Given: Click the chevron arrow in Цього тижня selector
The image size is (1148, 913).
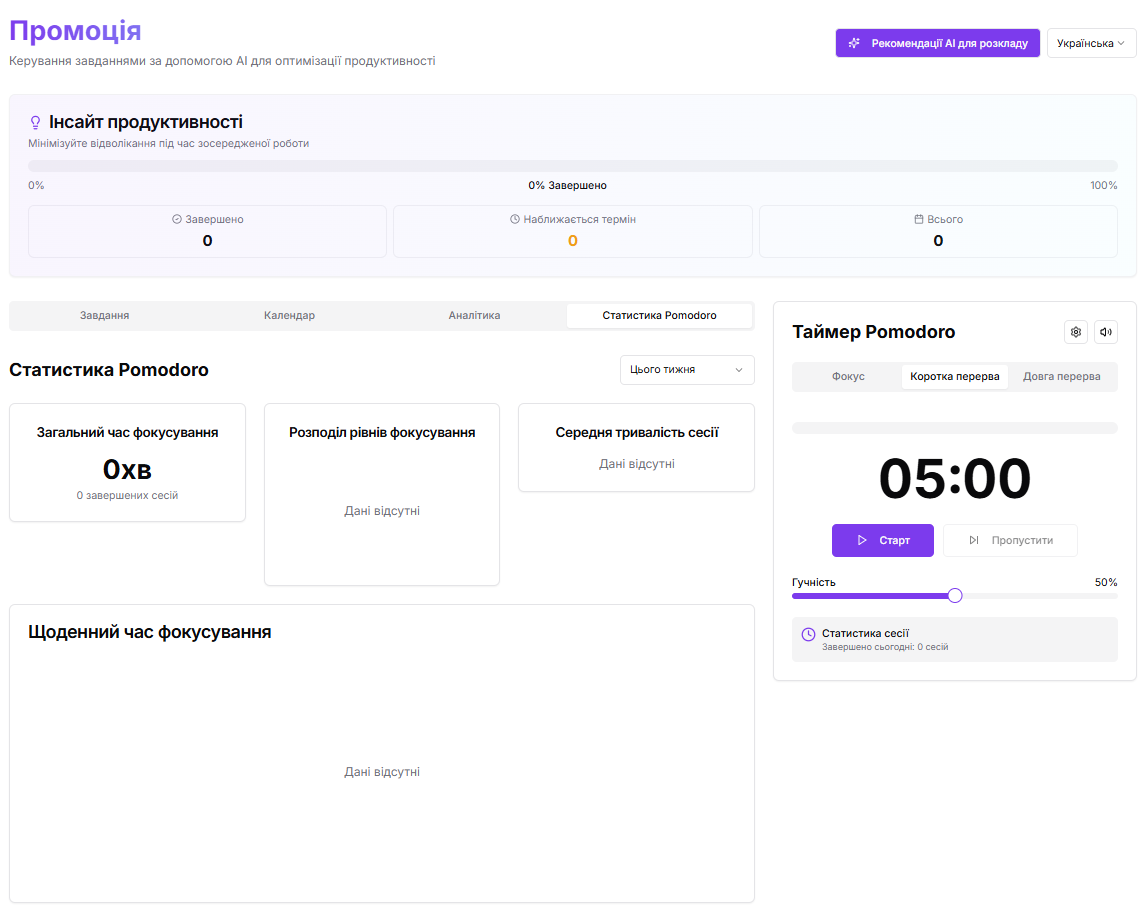Looking at the screenshot, I should tap(739, 370).
